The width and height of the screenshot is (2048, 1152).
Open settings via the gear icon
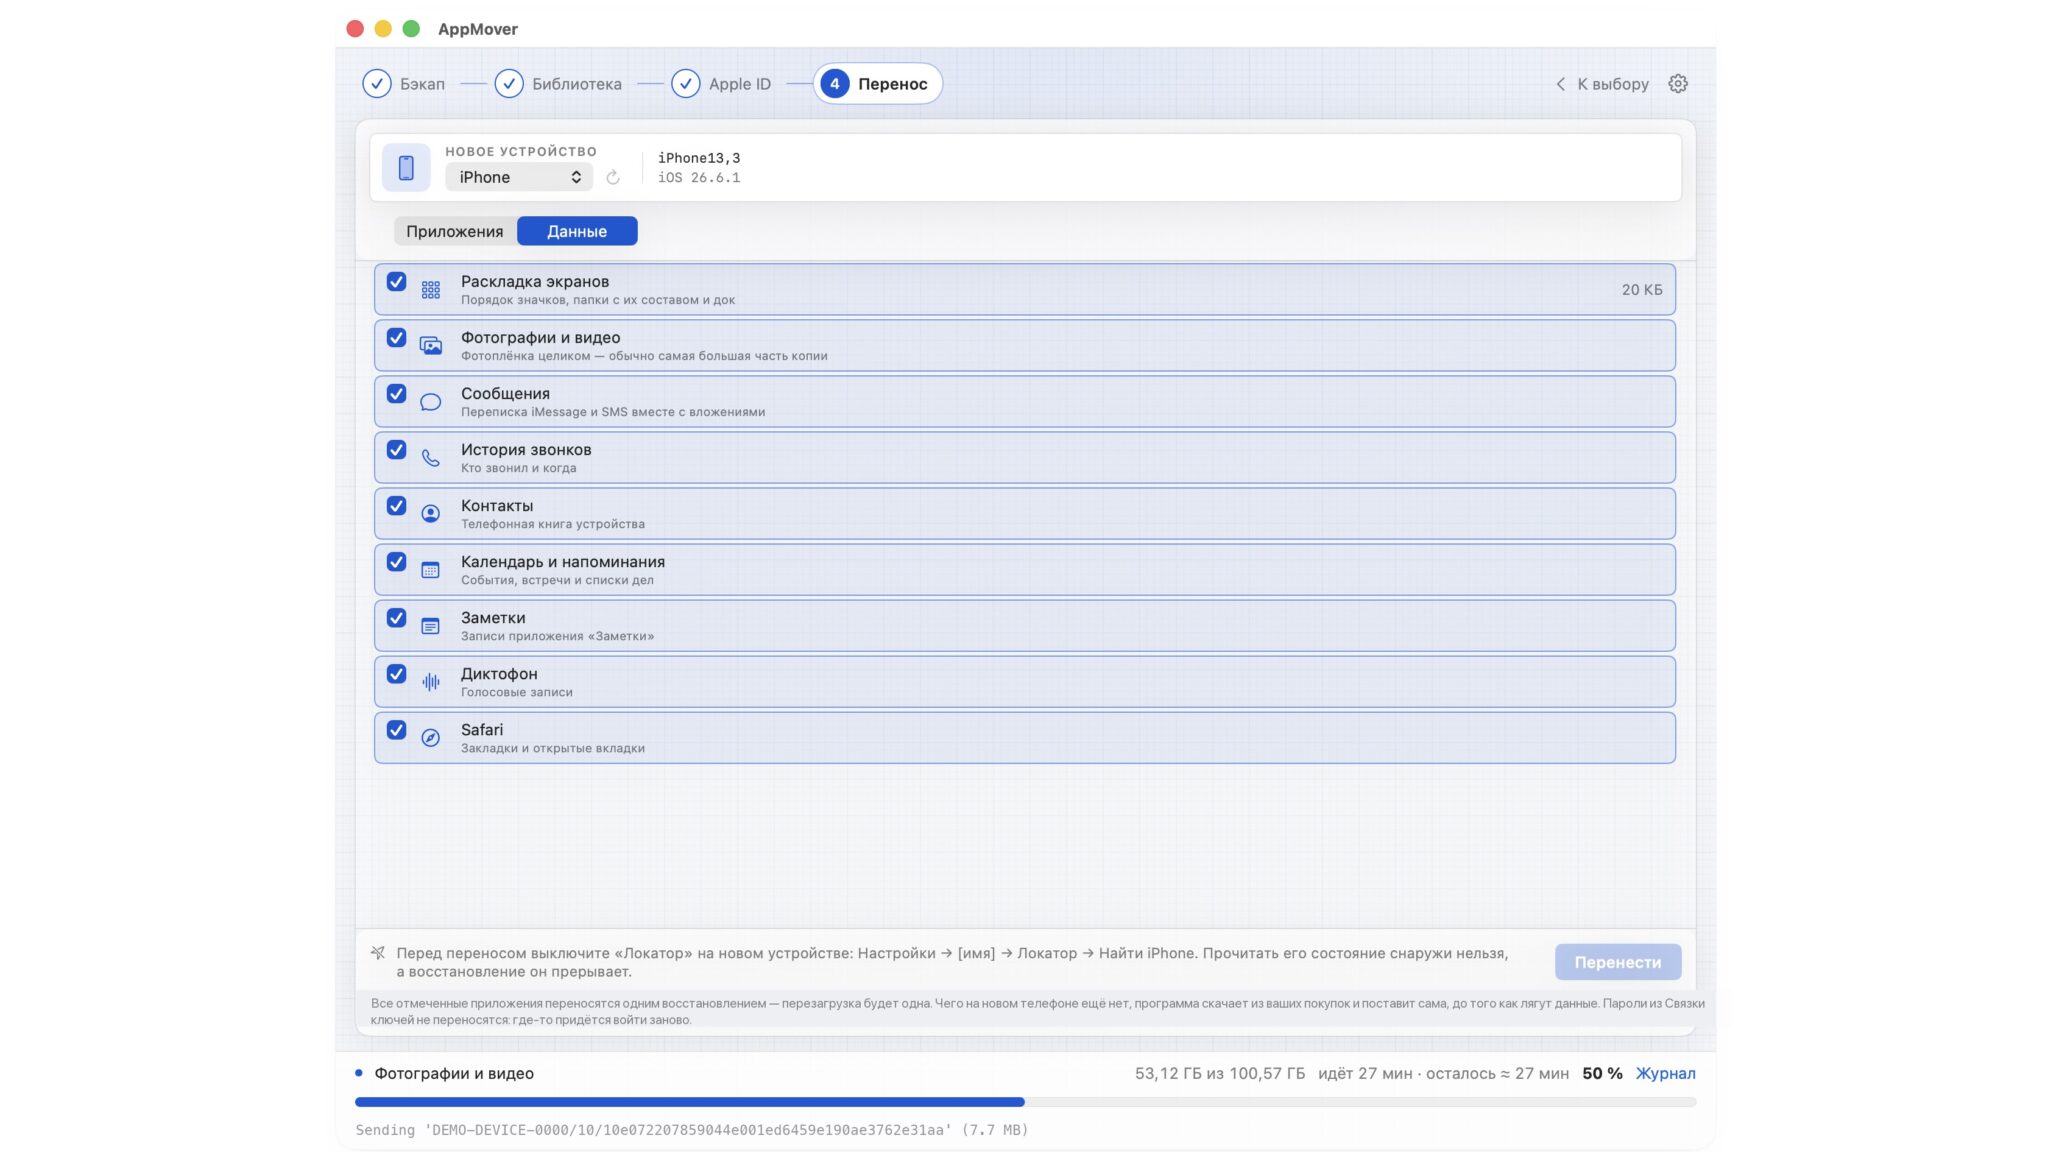click(x=1678, y=84)
